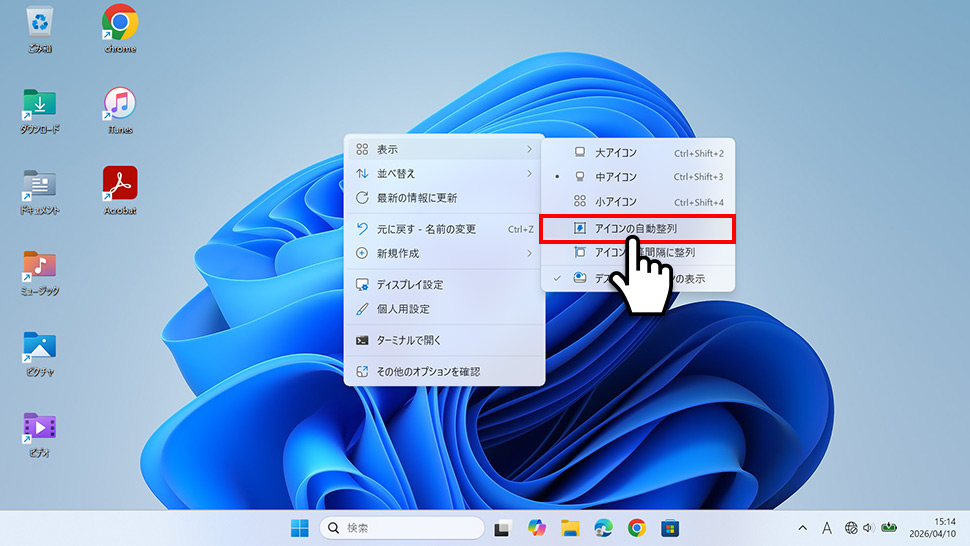Open Microsoft Store from the taskbar

(670, 528)
